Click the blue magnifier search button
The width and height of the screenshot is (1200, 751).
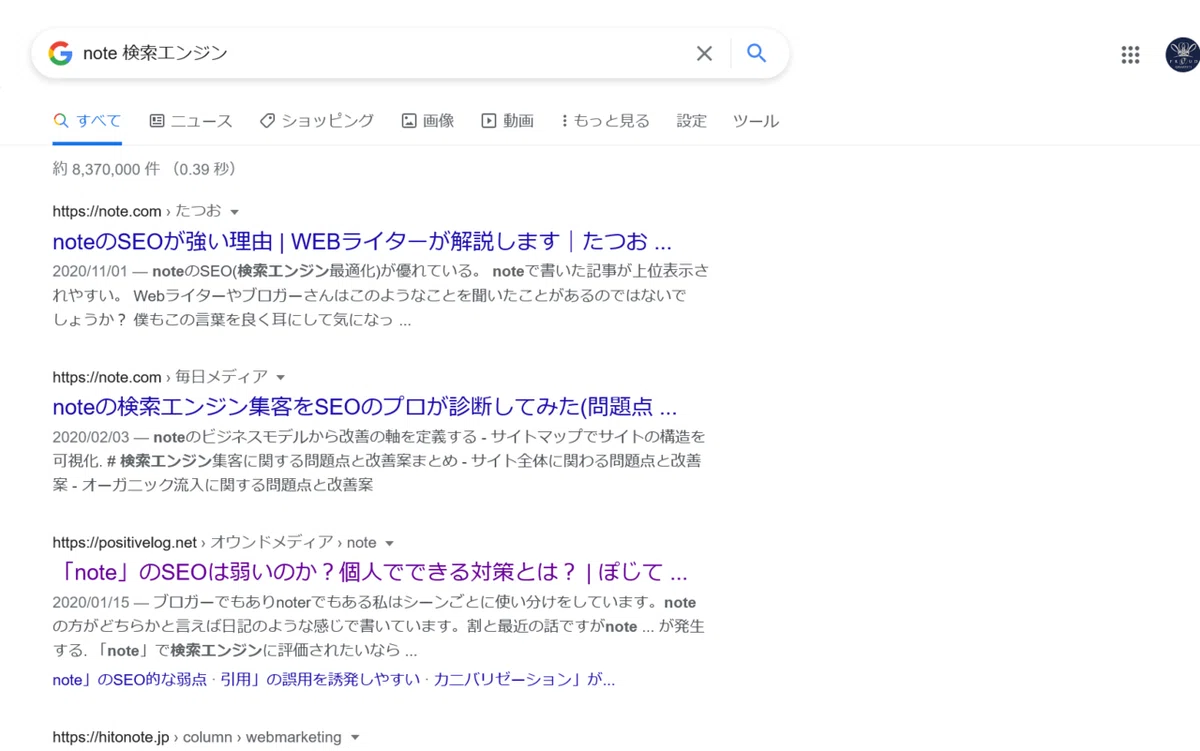point(757,53)
